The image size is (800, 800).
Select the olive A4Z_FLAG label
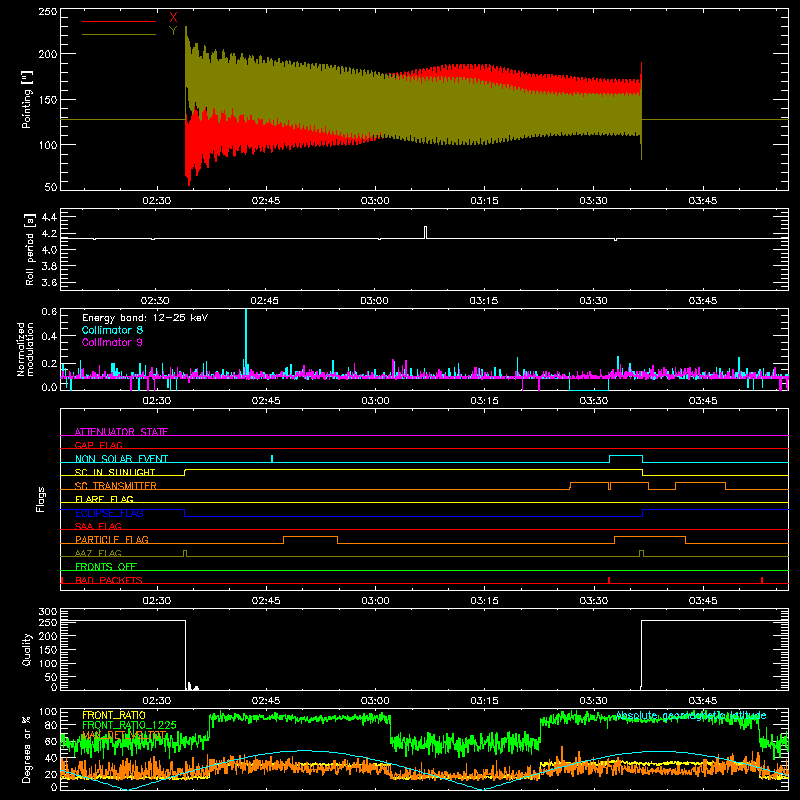click(98, 553)
